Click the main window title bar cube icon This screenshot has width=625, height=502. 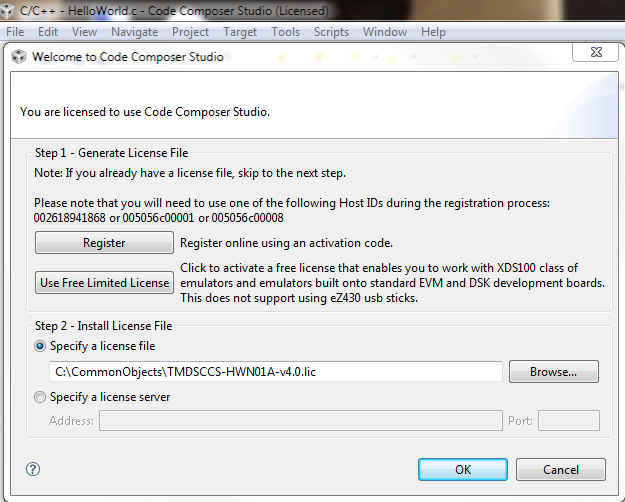[7, 11]
